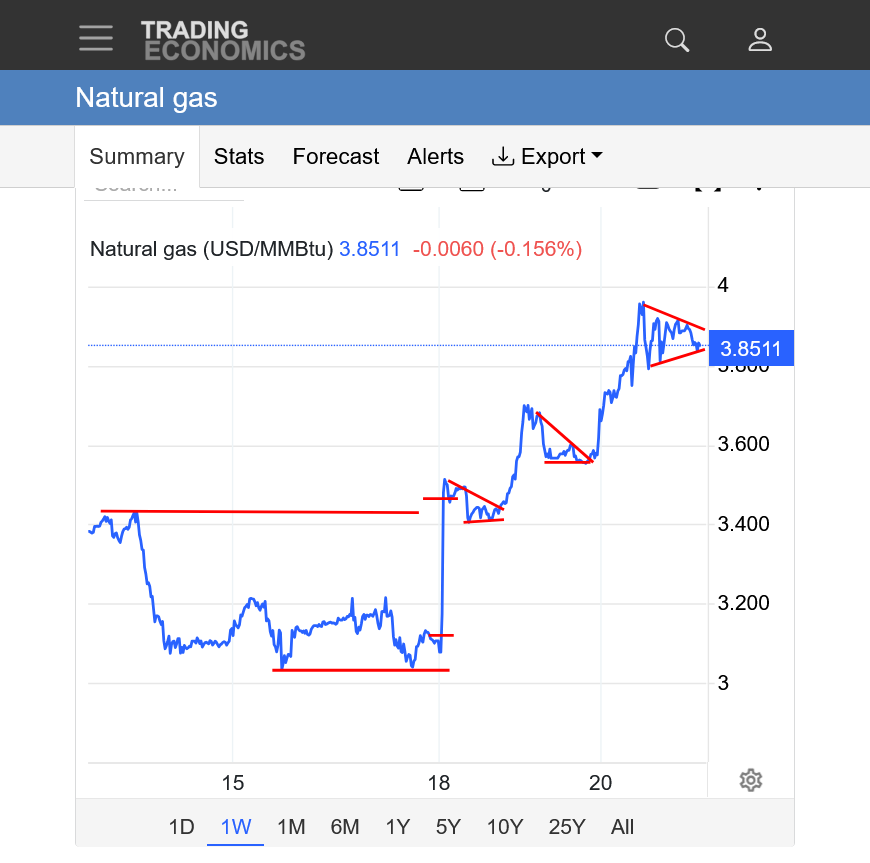This screenshot has height=863, width=870.
Task: Expand the Export dropdown
Action: pyautogui.click(x=547, y=157)
